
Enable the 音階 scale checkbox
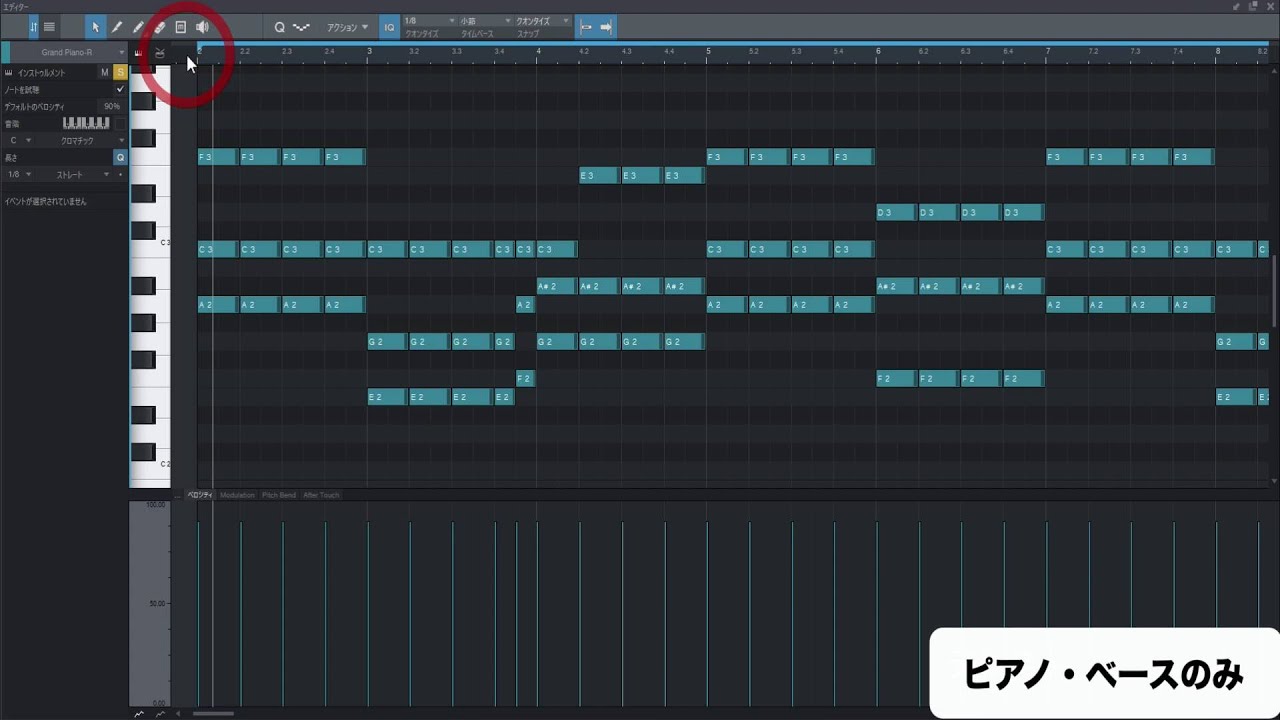coord(121,124)
